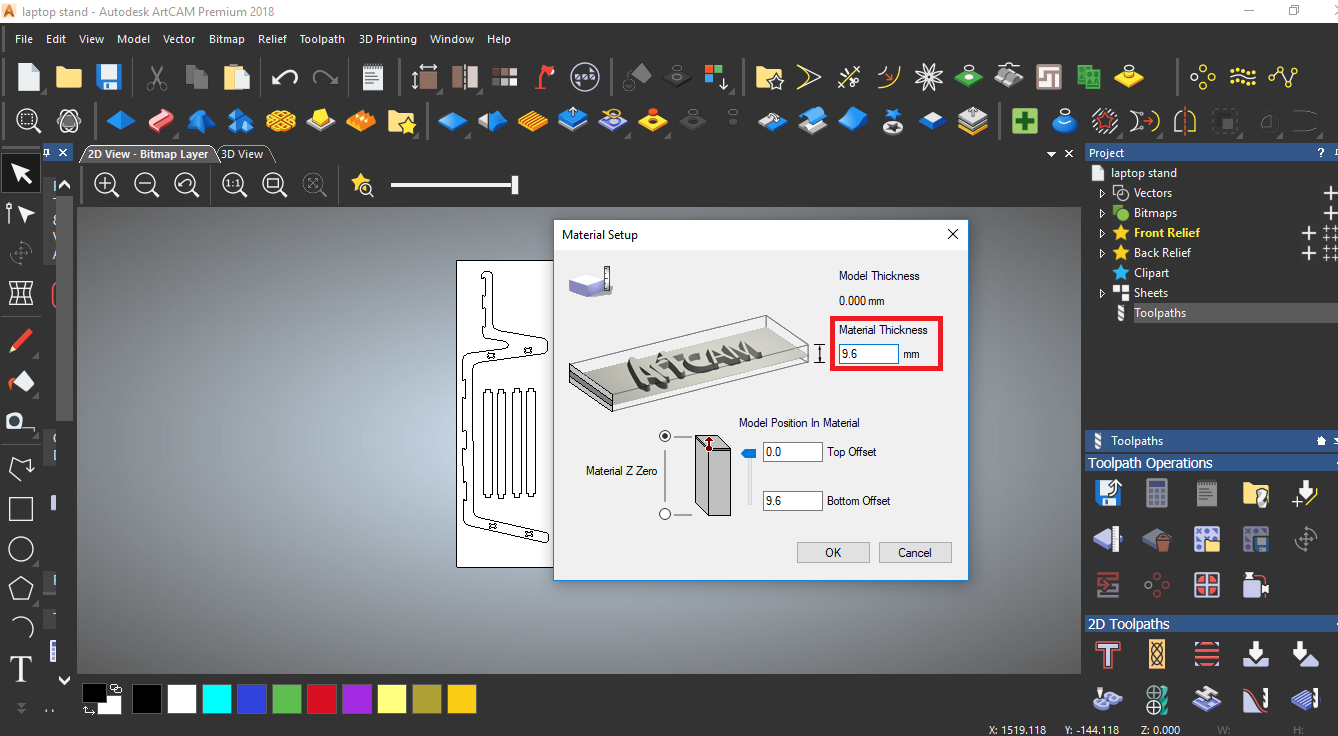Open the Relief menu
Viewport: 1338px width, 736px height.
(x=272, y=39)
